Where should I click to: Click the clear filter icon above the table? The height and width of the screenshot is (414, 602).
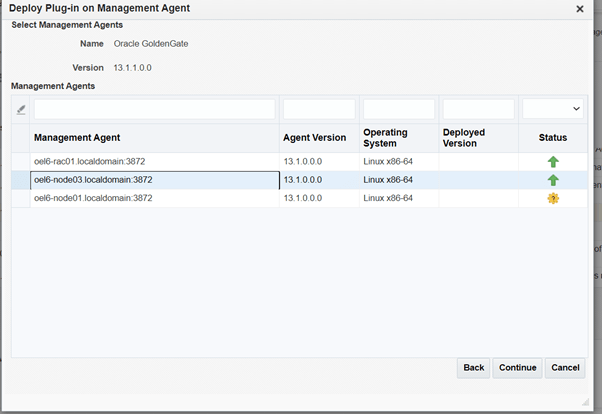21,109
